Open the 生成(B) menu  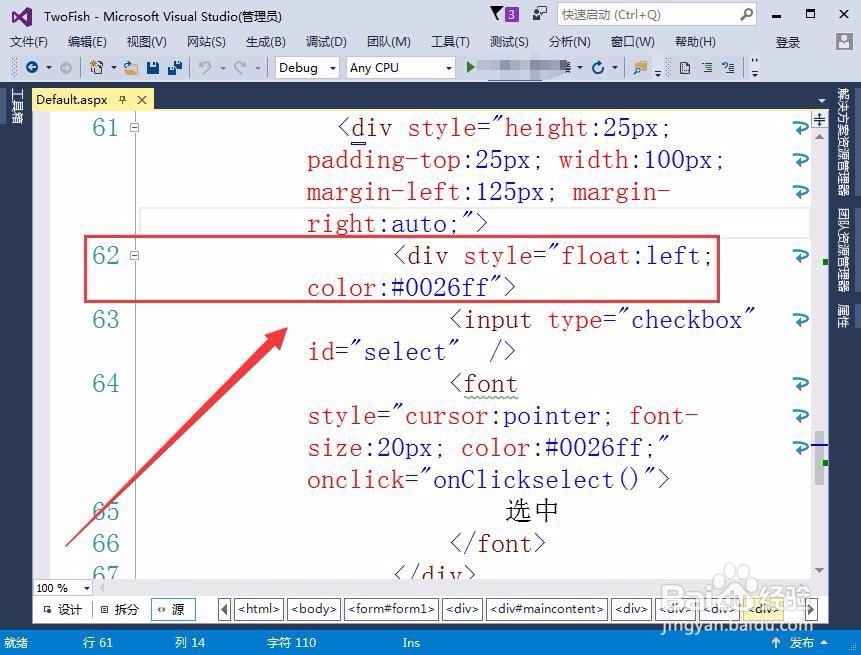click(266, 42)
